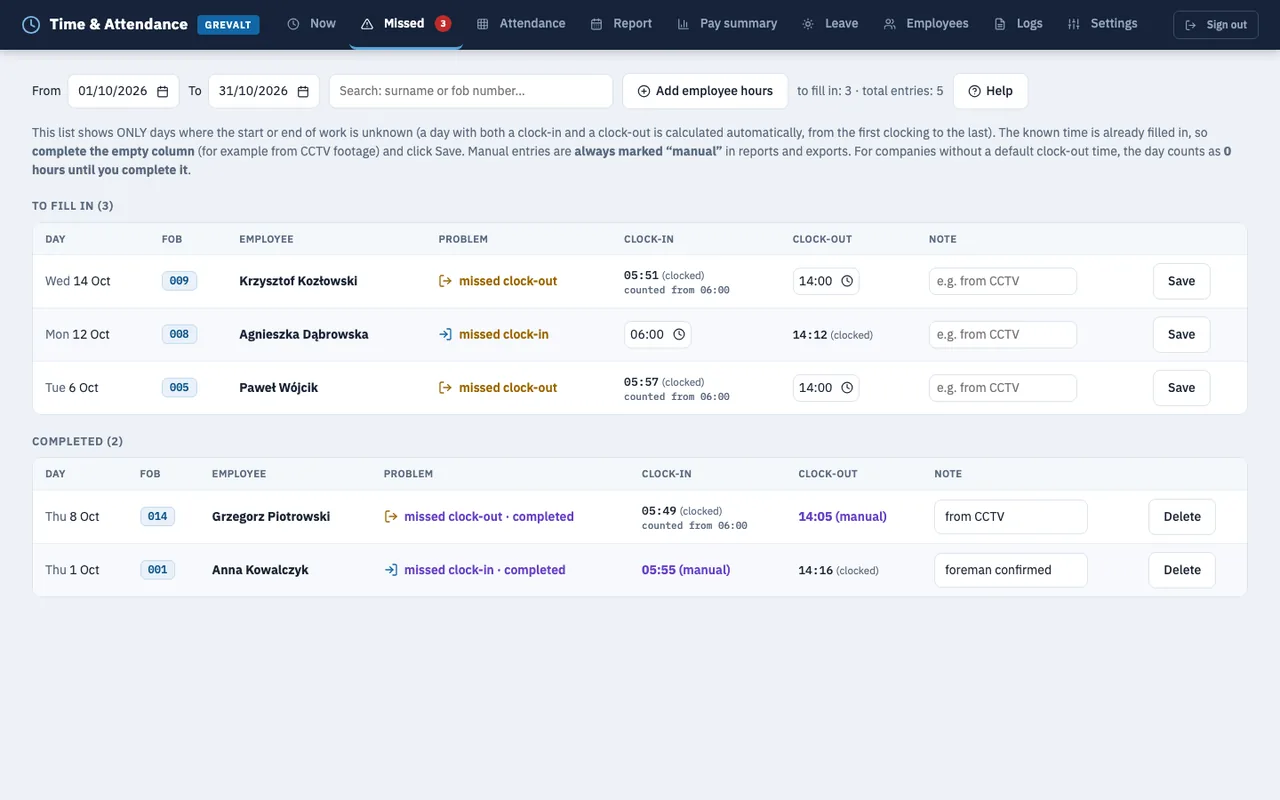Screen dimensions: 1280x800
Task: Click the missed clock-in icon in Agnieszka Dąbrowska's row
Action: point(446,335)
